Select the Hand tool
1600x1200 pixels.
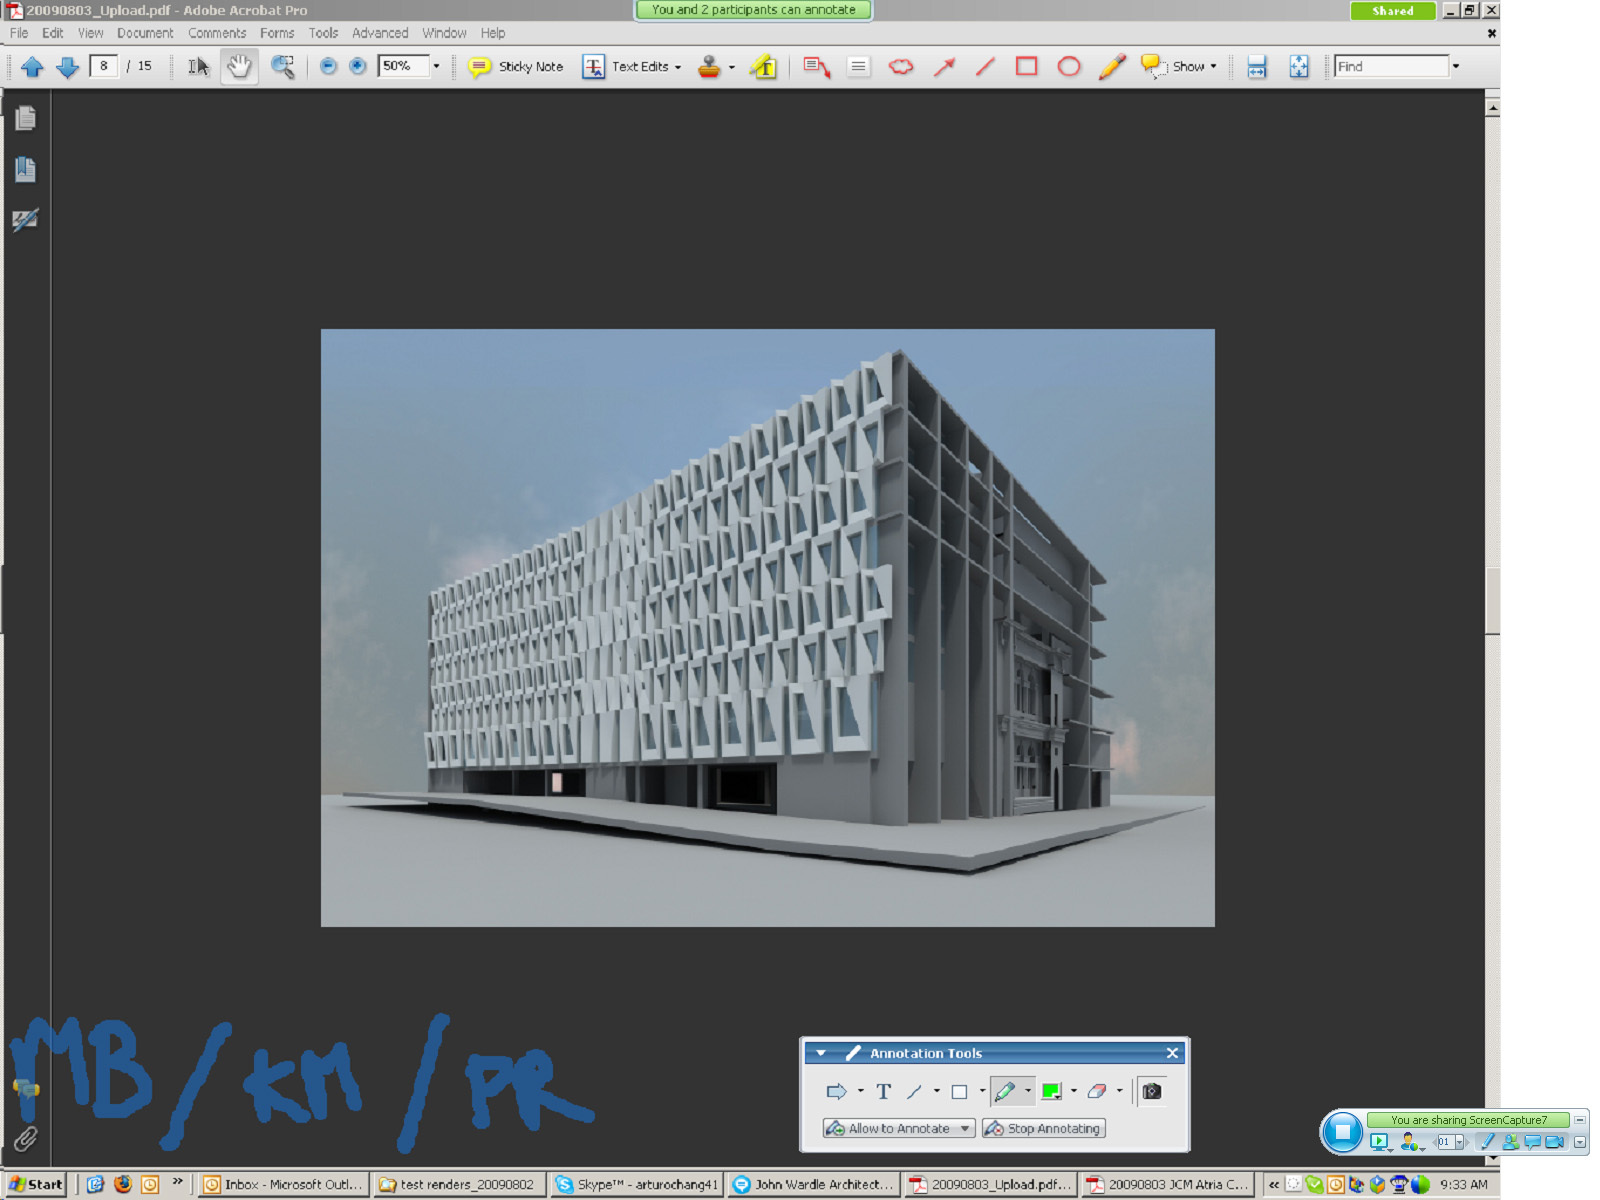click(x=239, y=67)
